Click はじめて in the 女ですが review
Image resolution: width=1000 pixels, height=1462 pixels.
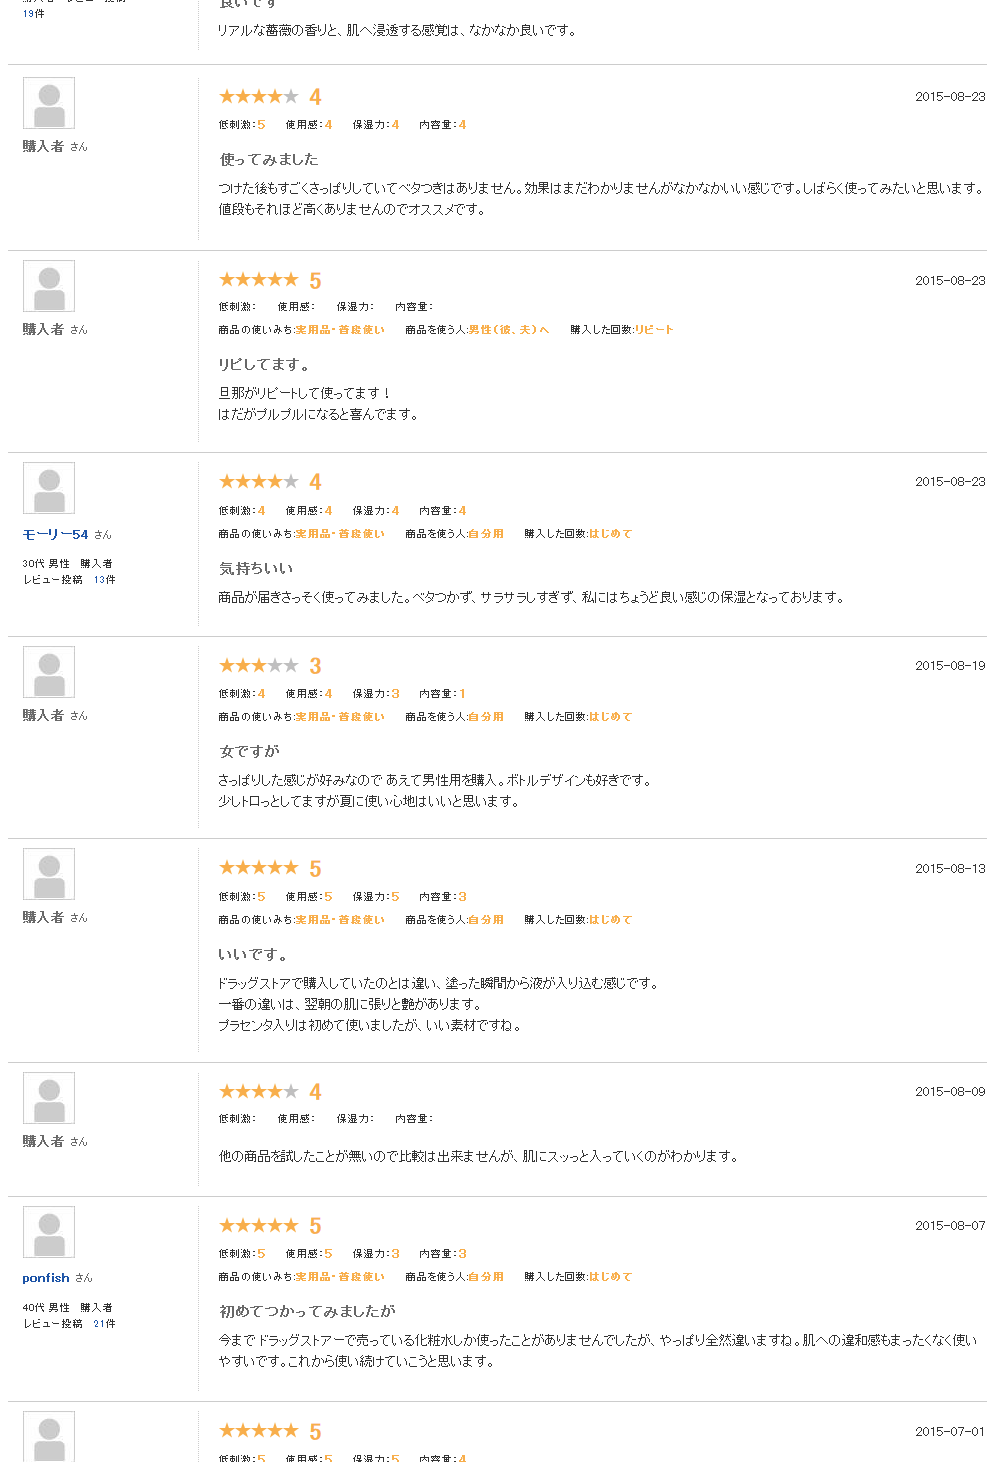click(610, 717)
